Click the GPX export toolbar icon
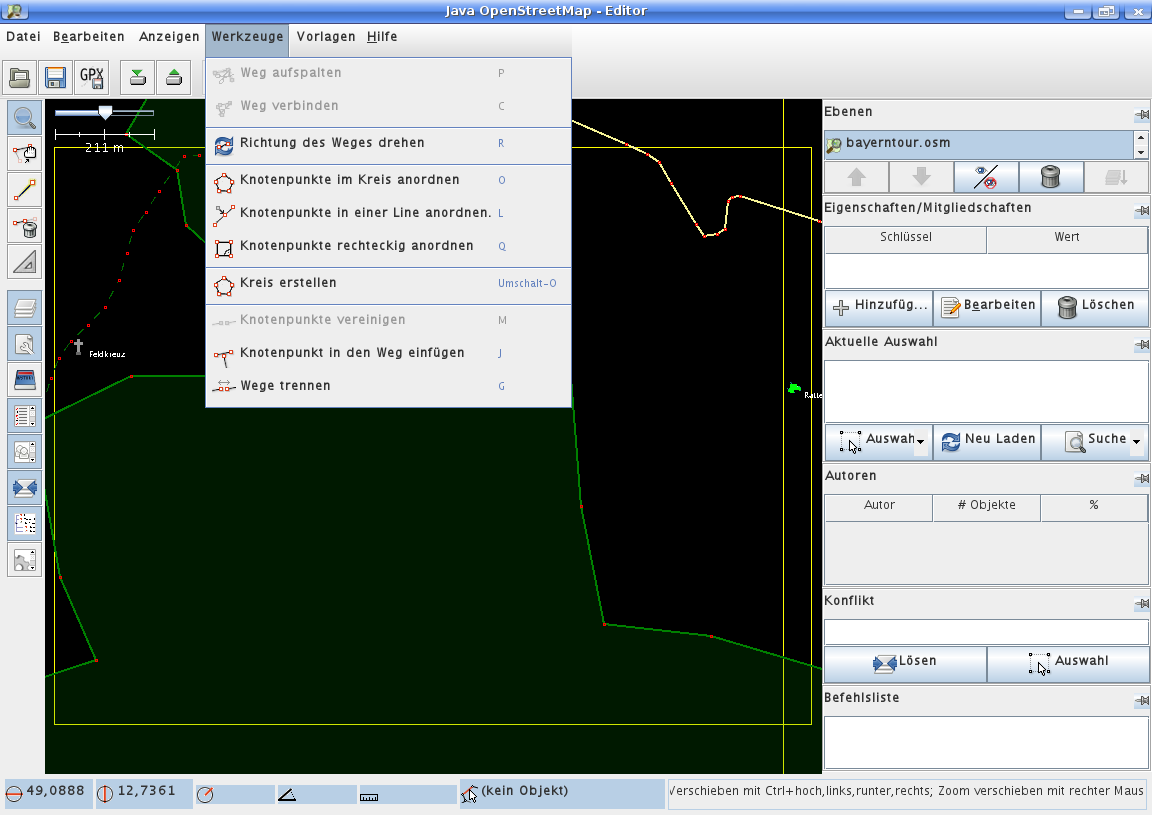This screenshot has width=1152, height=815. [92, 77]
